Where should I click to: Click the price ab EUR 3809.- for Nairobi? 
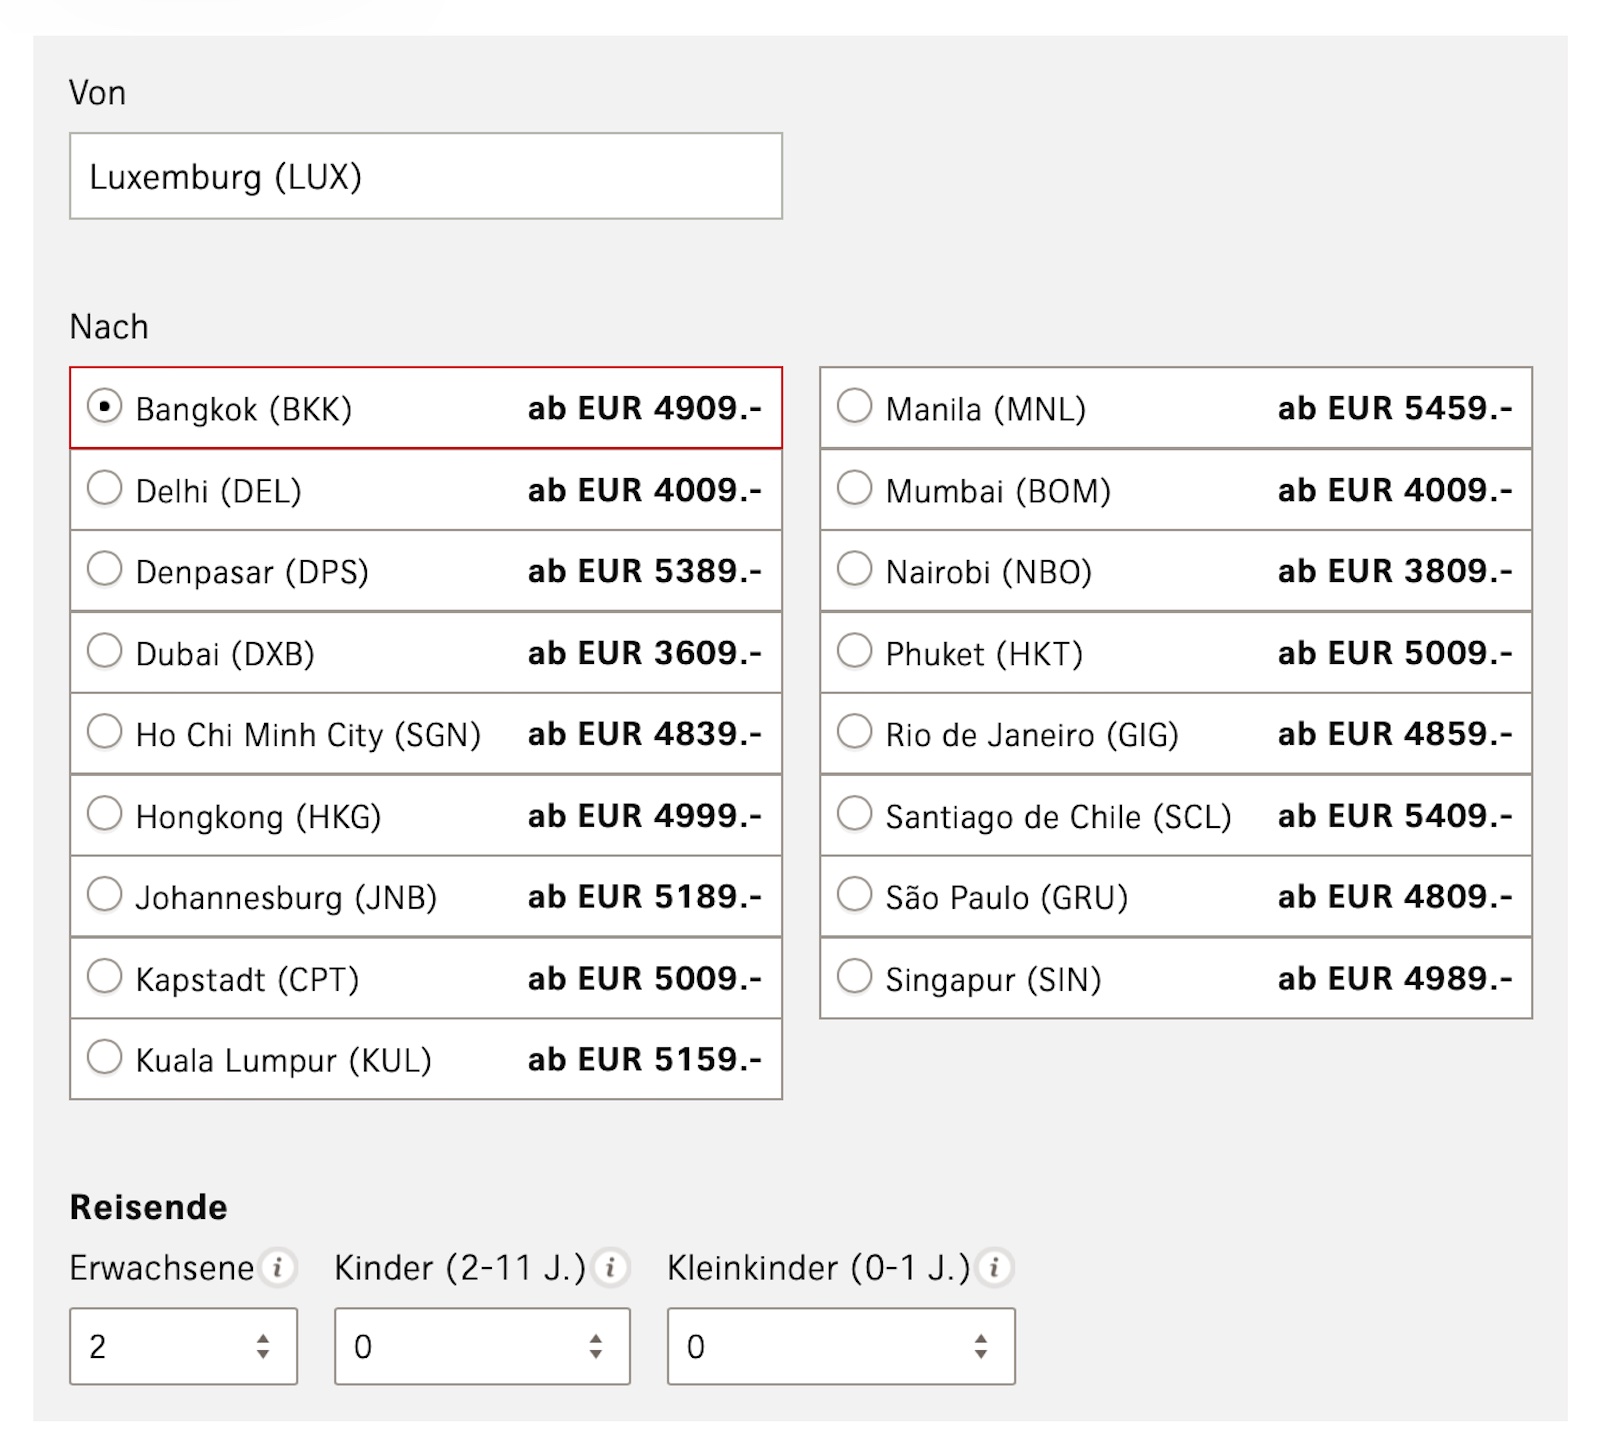click(x=1395, y=571)
